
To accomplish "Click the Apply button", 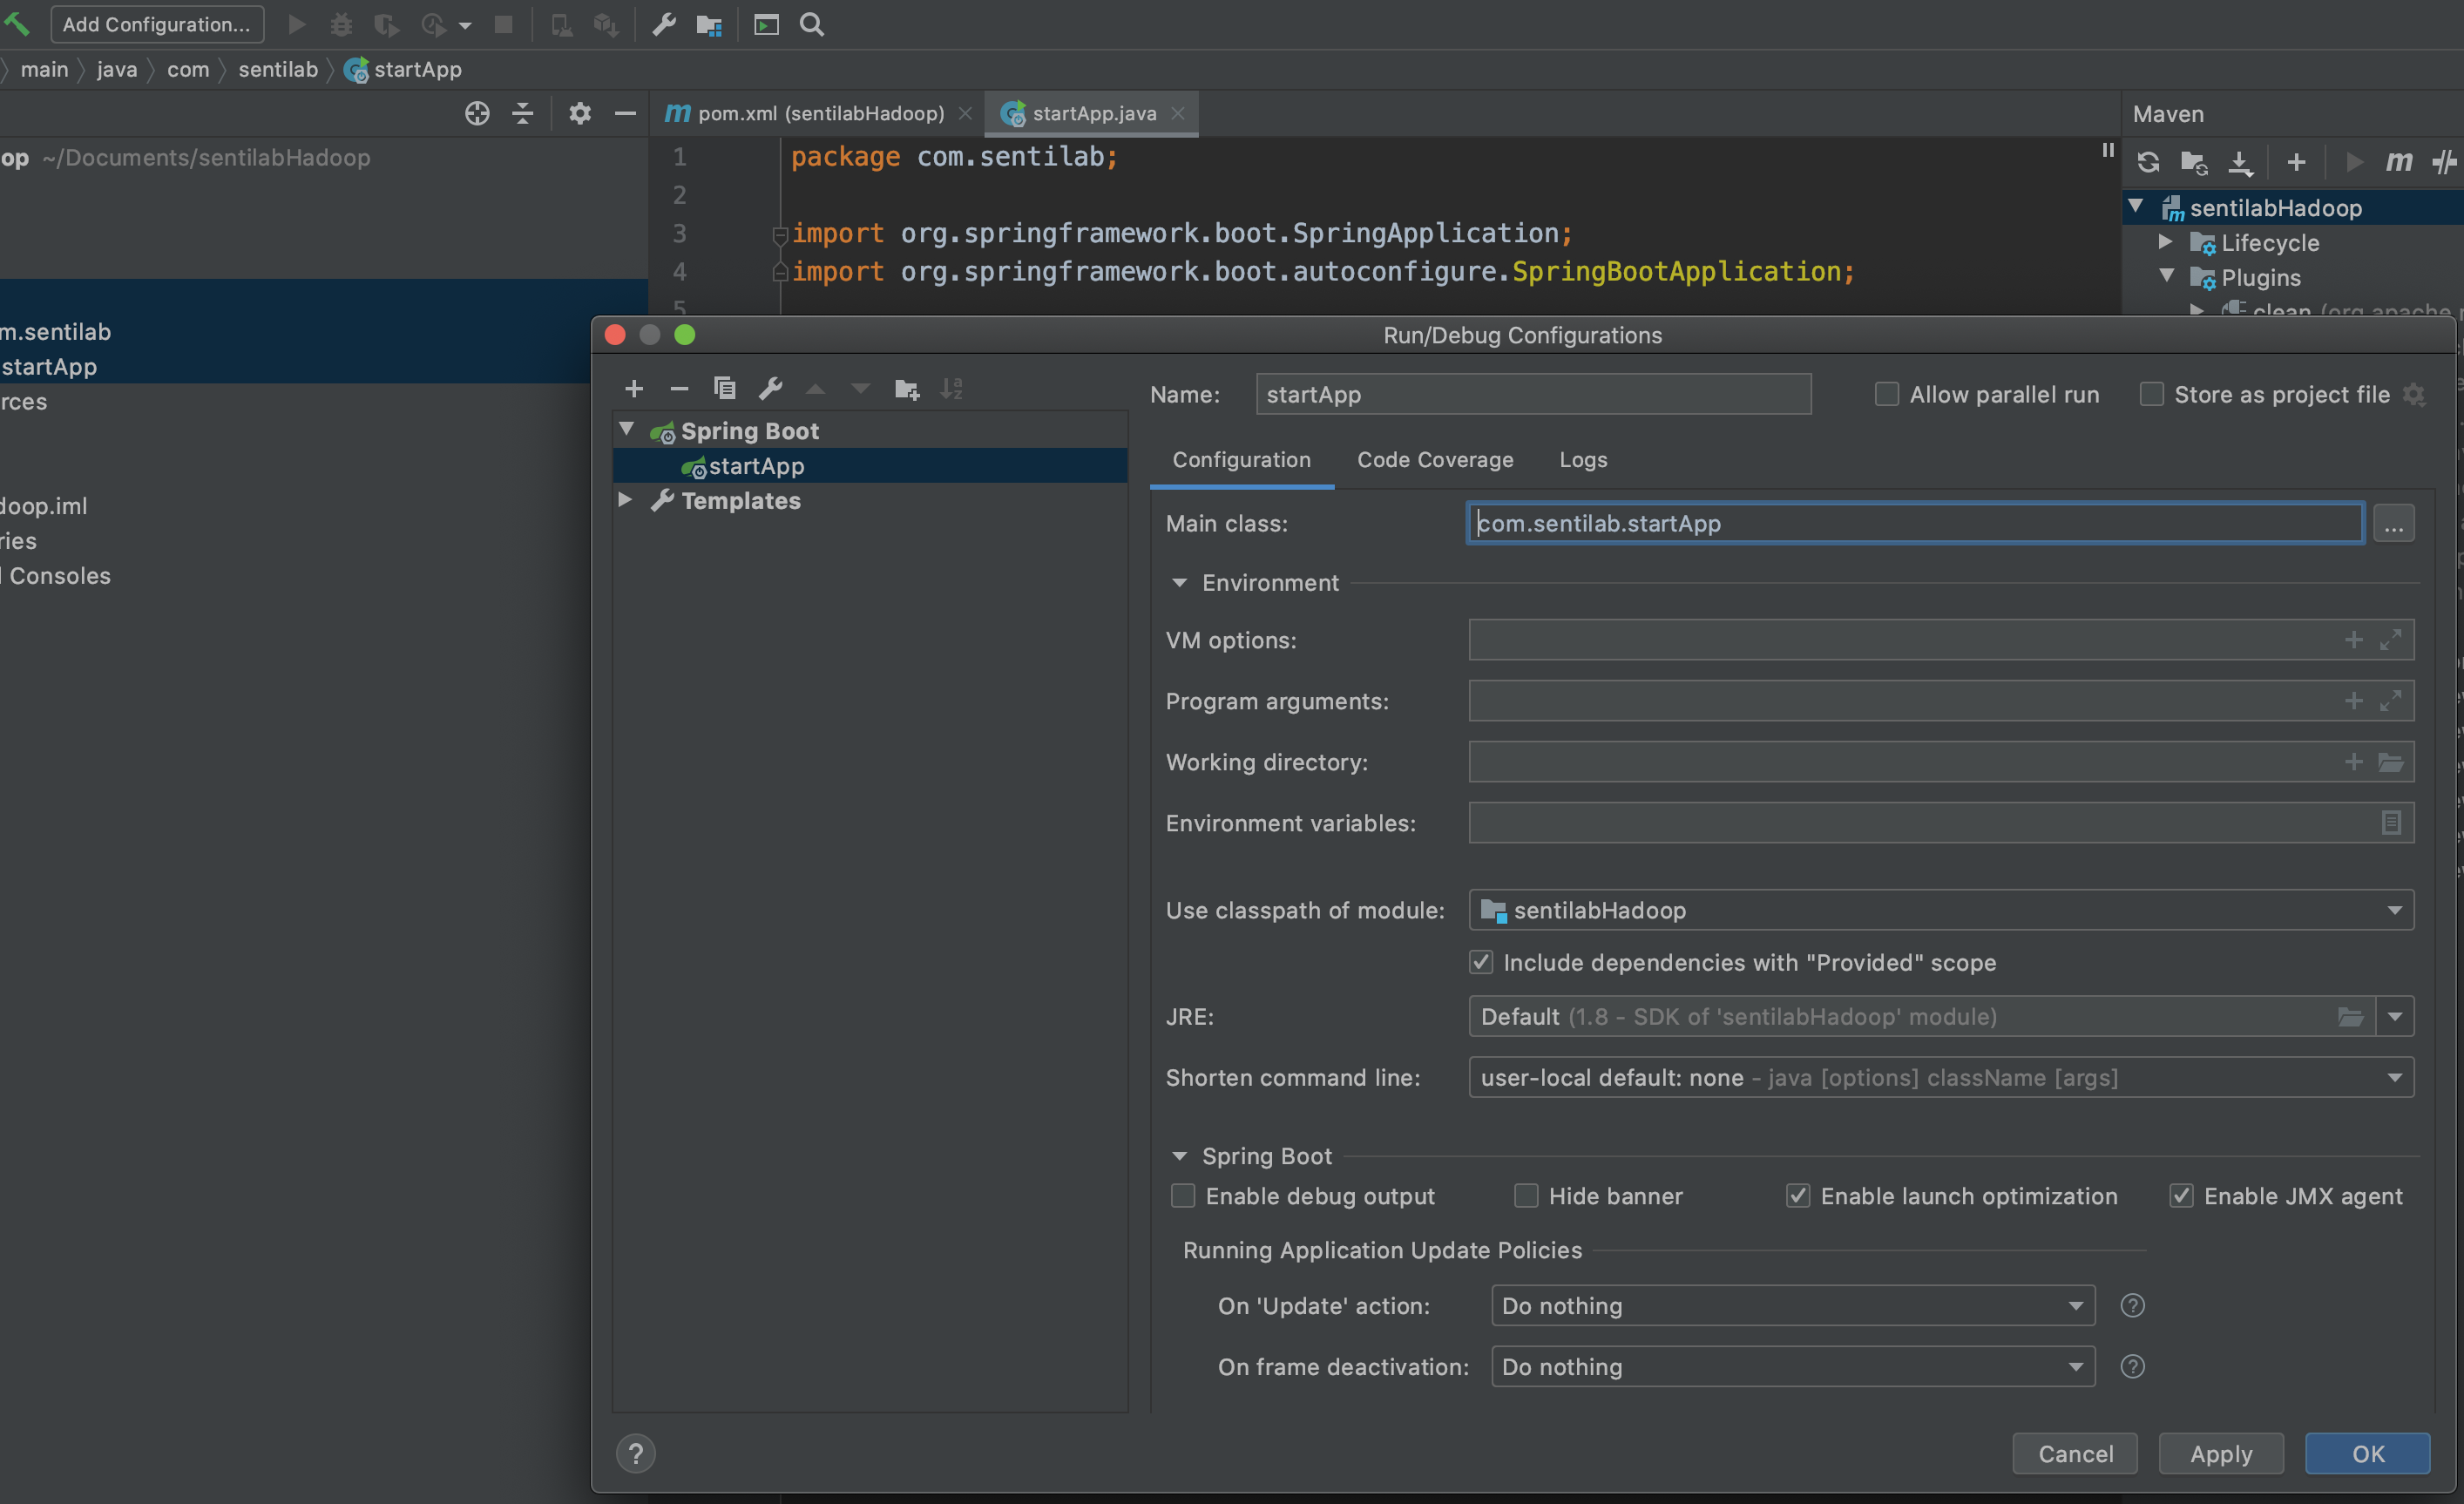I will pos(2220,1454).
